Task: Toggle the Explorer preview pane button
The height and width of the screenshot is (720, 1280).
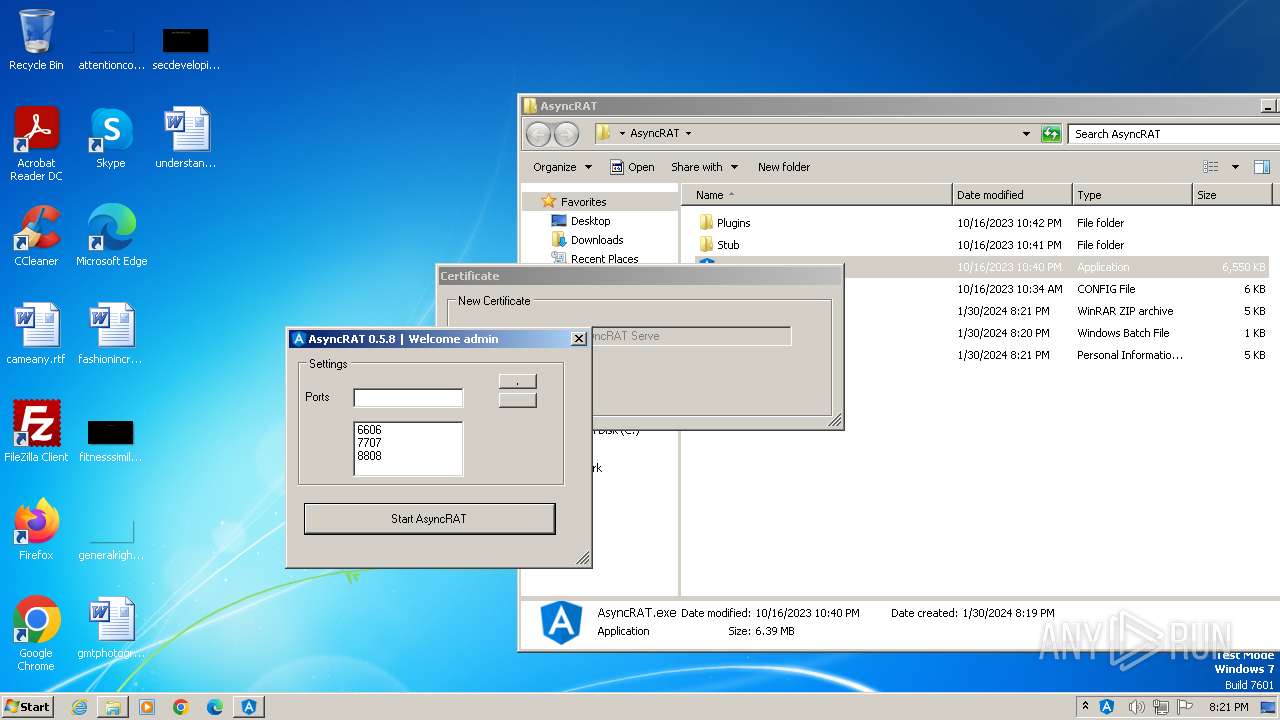Action: (1262, 167)
